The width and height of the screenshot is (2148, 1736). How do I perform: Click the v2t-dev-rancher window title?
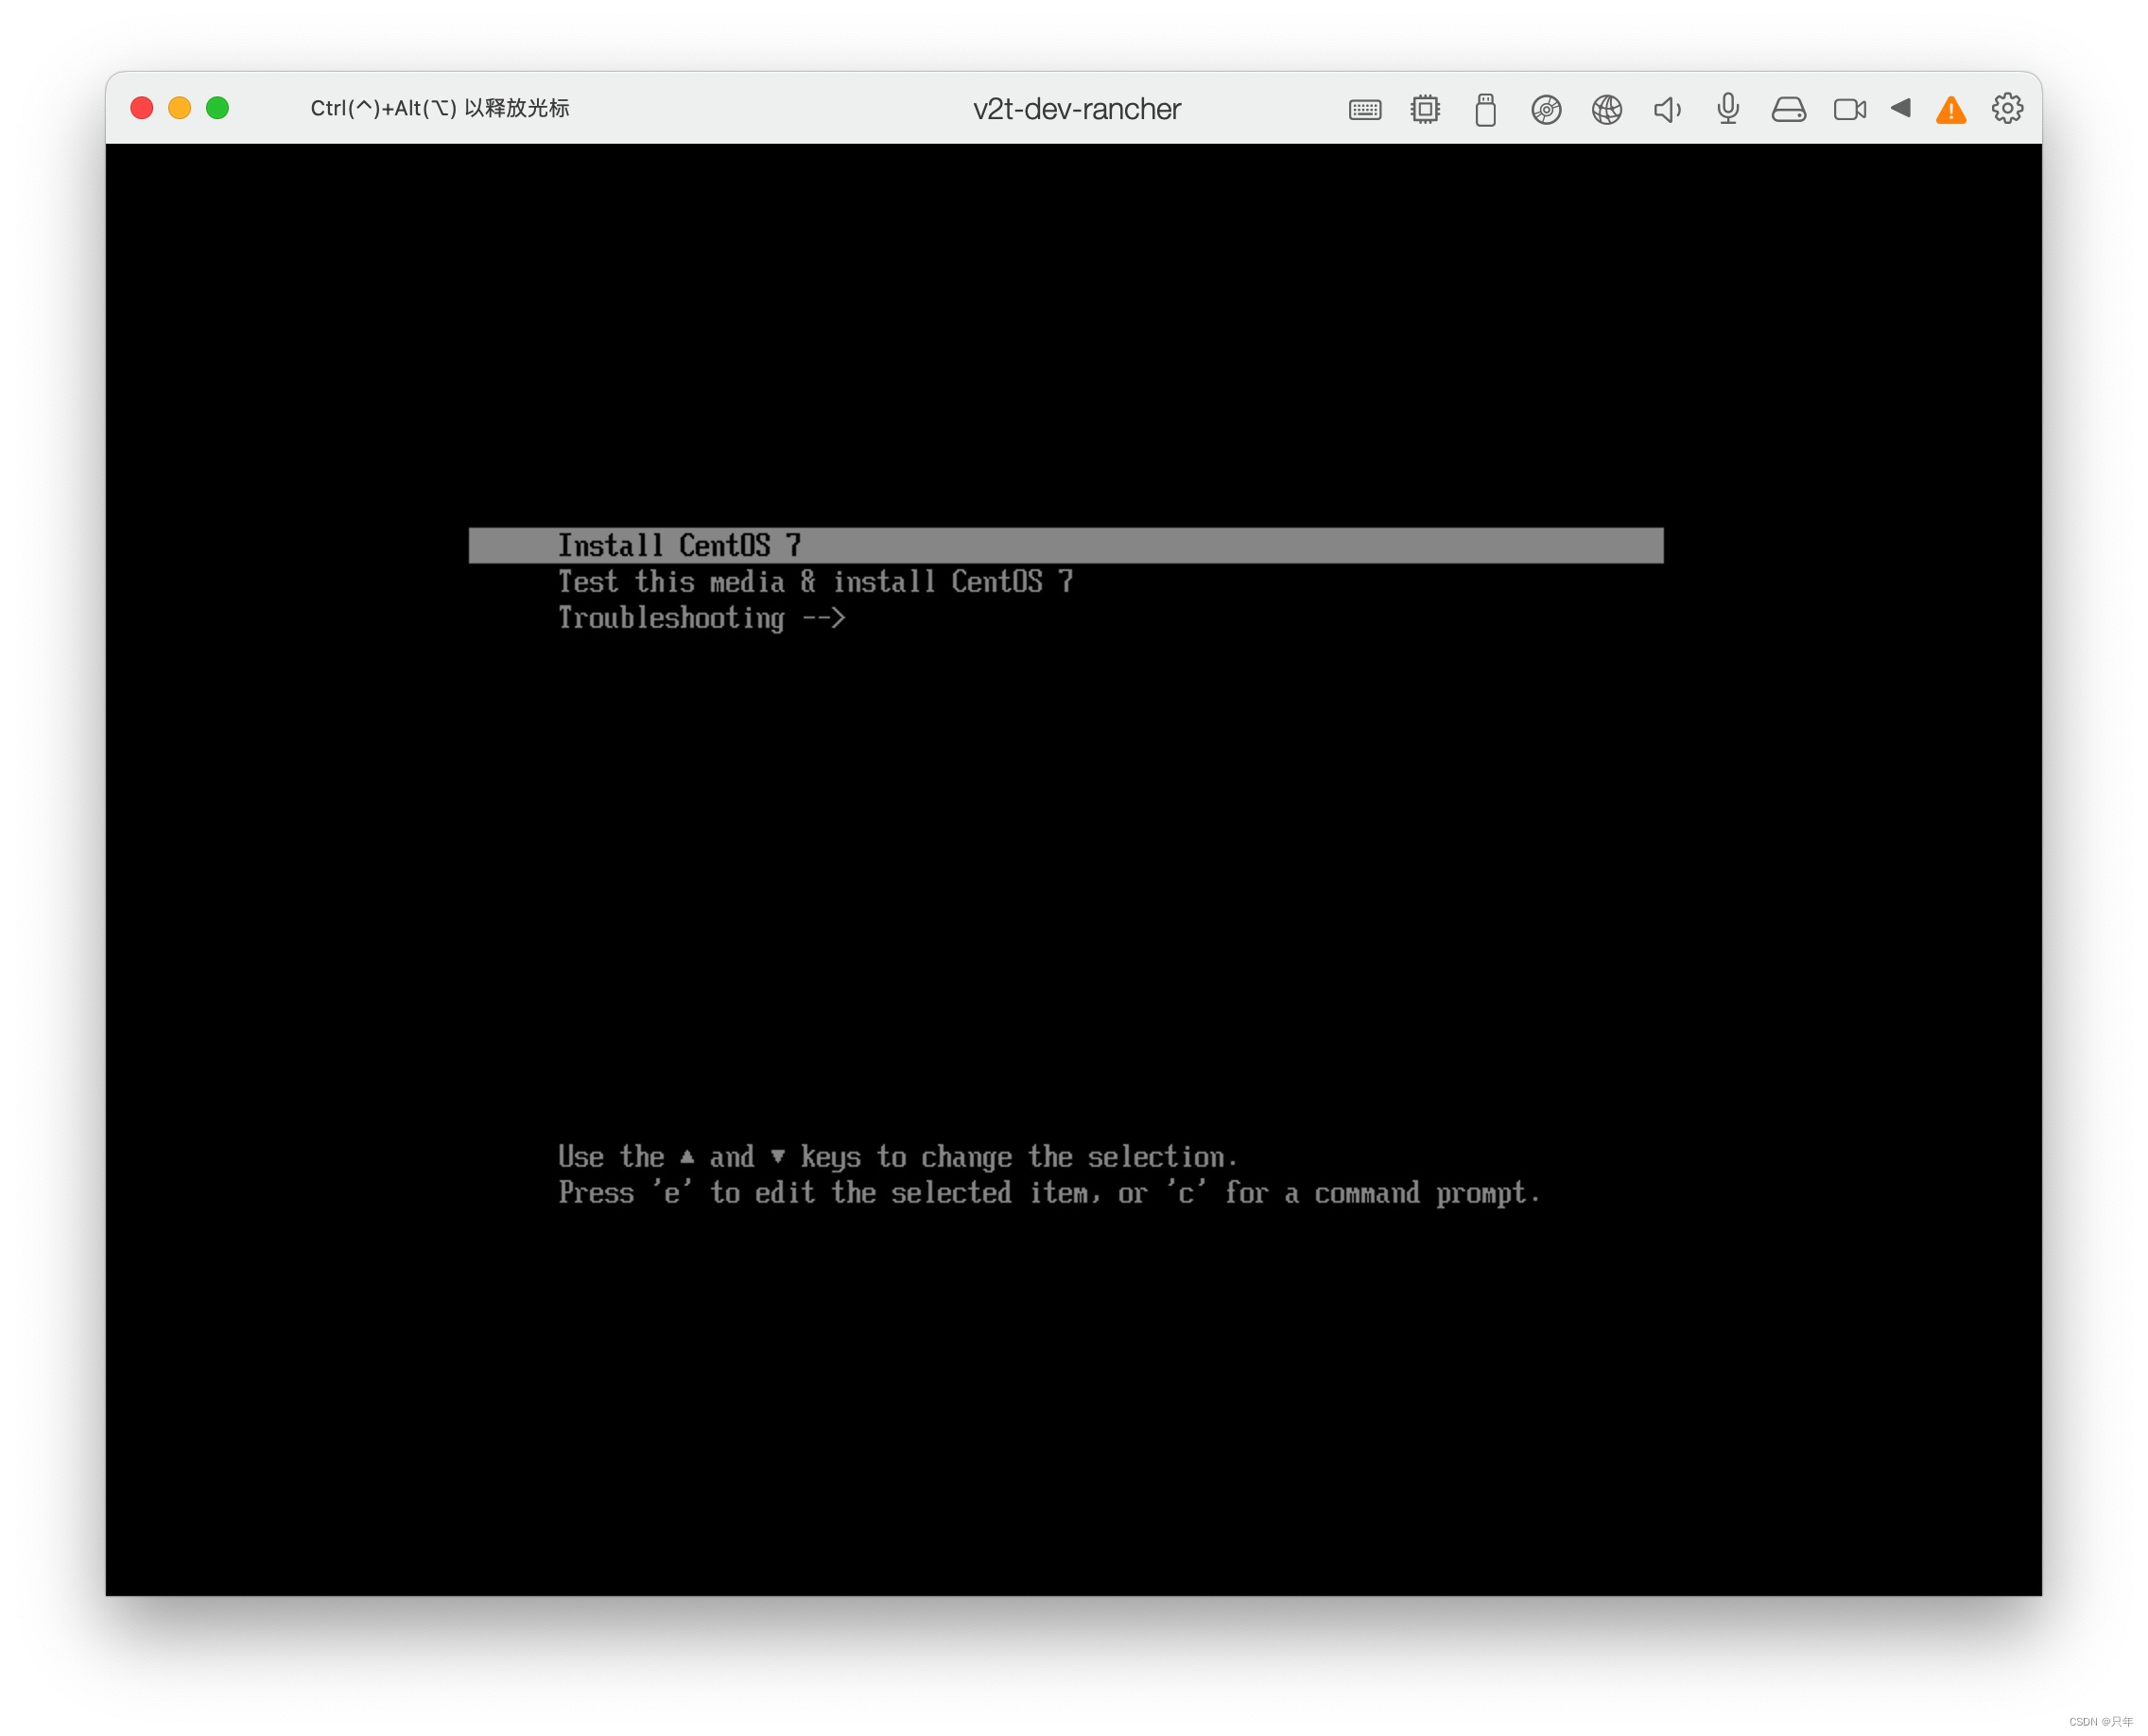click(1076, 109)
